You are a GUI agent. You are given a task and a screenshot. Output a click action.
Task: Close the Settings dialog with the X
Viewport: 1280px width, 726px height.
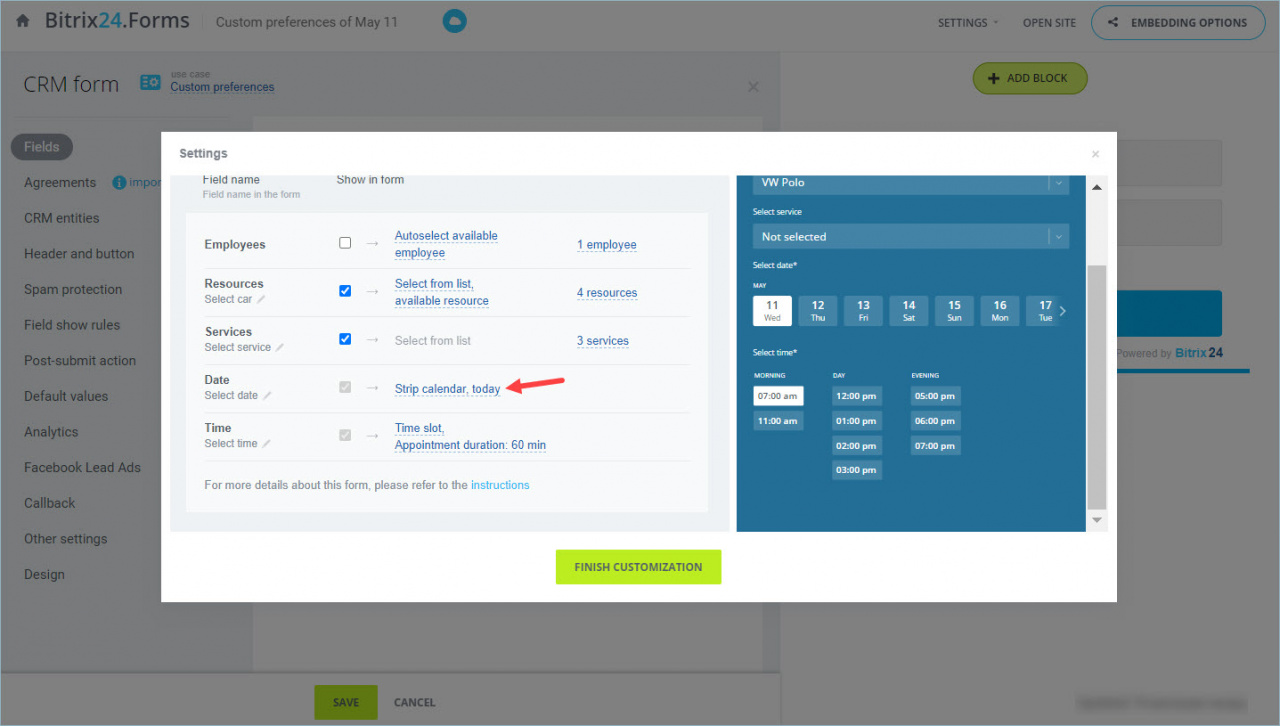click(1095, 154)
